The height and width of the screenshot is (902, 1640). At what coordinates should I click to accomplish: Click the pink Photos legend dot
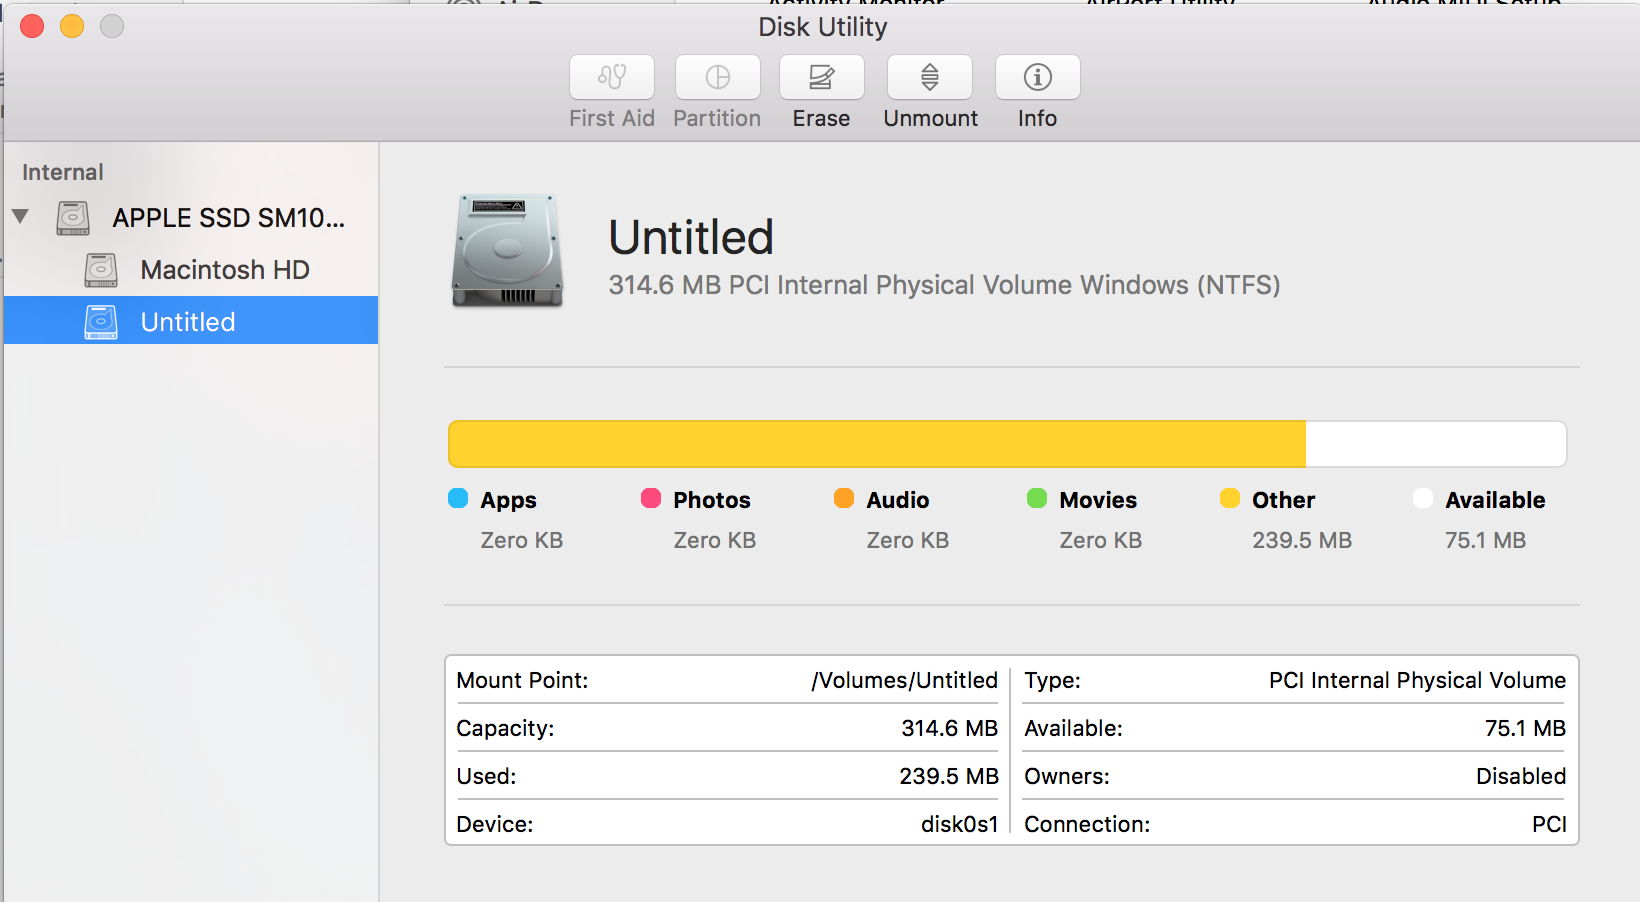[x=651, y=498]
